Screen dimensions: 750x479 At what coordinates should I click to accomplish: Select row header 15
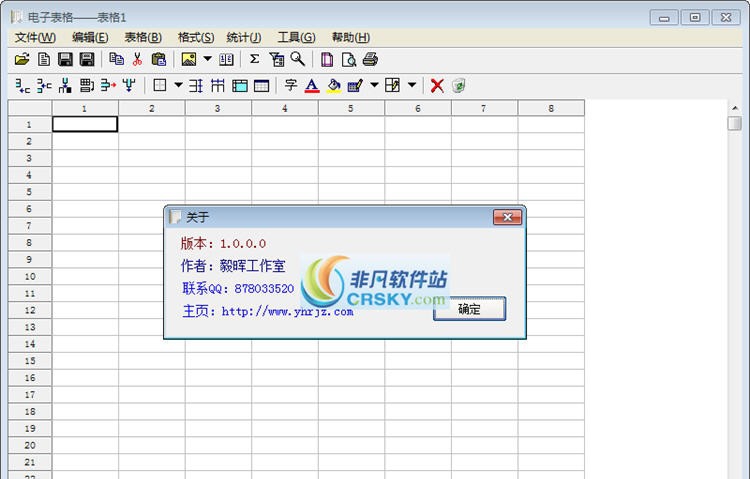[30, 361]
